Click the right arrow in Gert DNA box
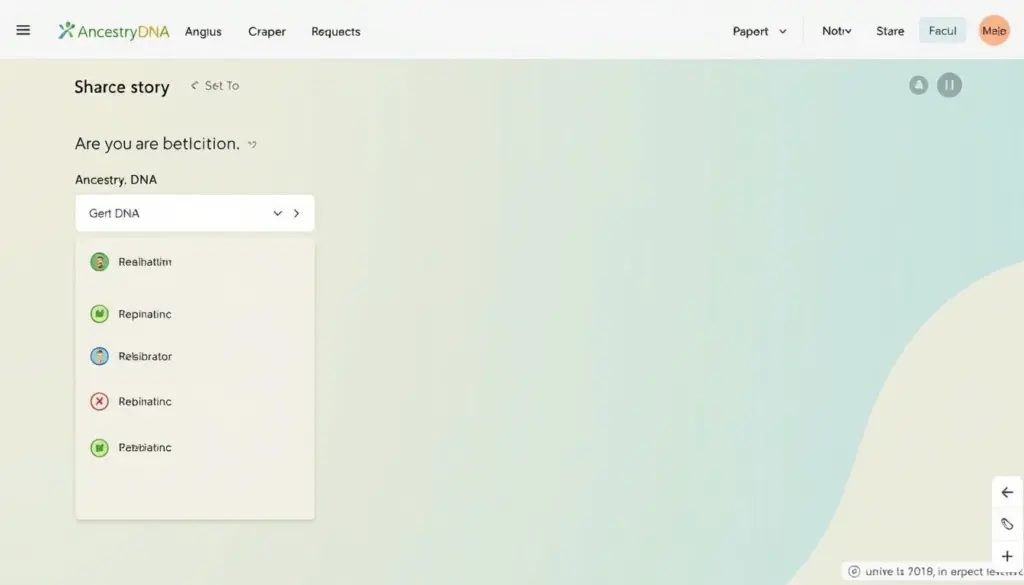Viewport: 1024px width, 585px height. (296, 213)
